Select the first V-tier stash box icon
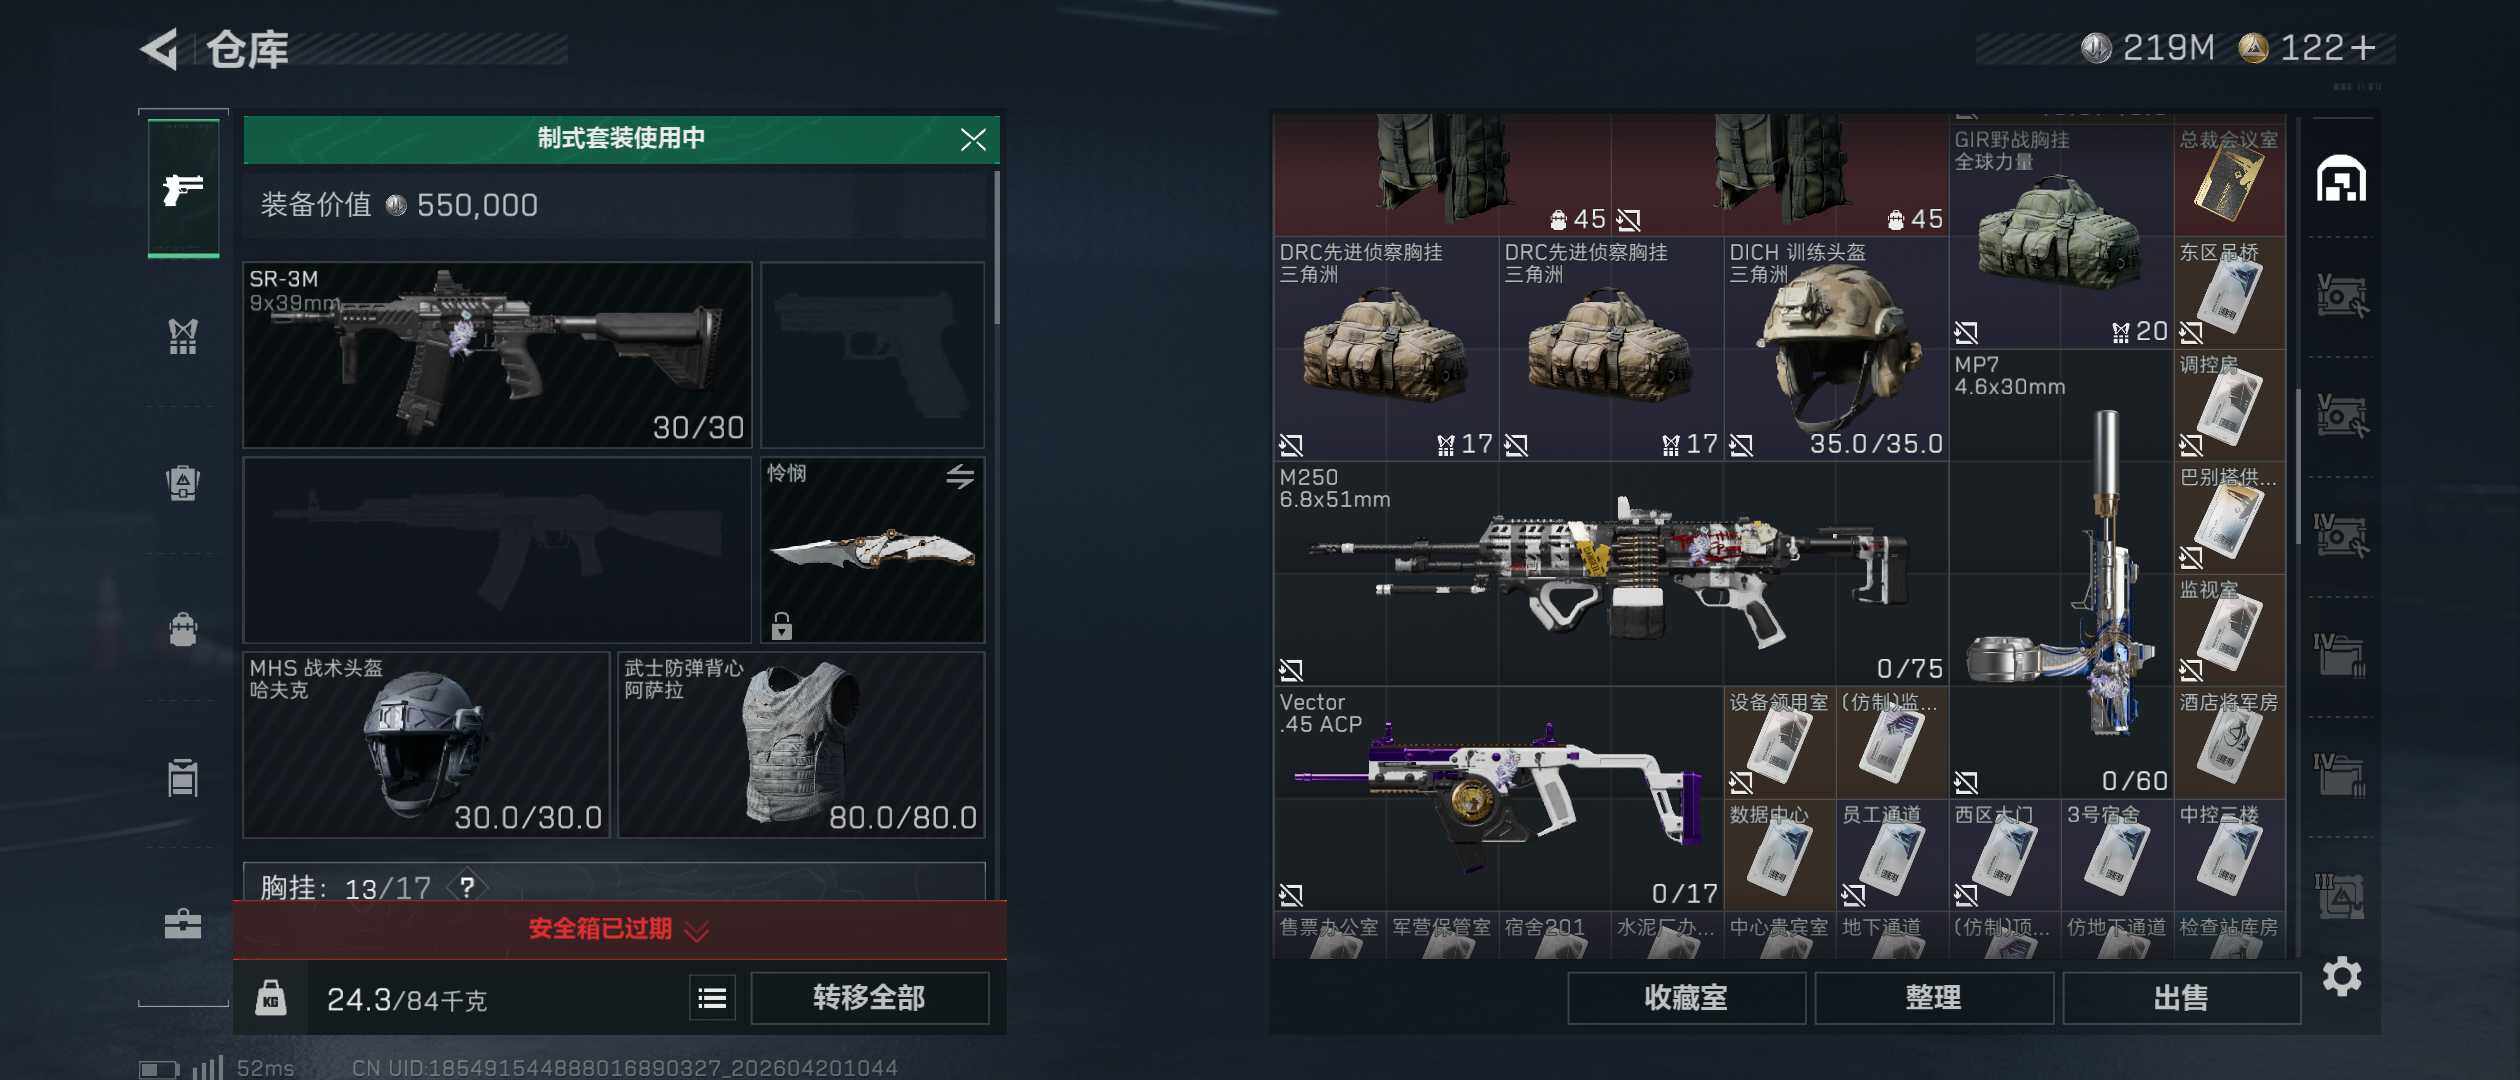The height and width of the screenshot is (1080, 2520). click(x=2341, y=296)
